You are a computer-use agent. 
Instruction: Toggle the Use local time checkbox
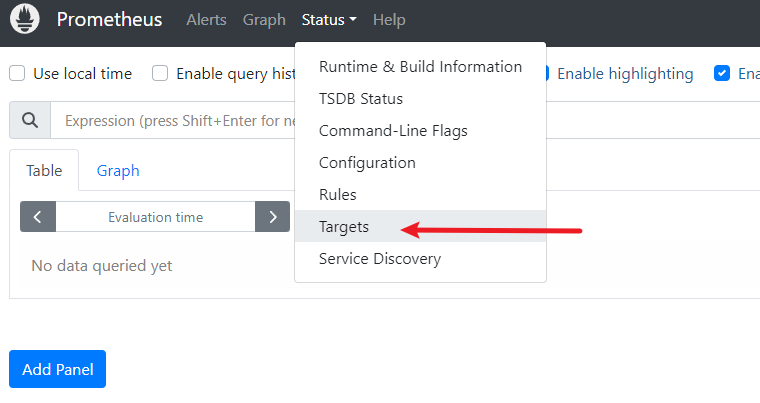click(17, 73)
